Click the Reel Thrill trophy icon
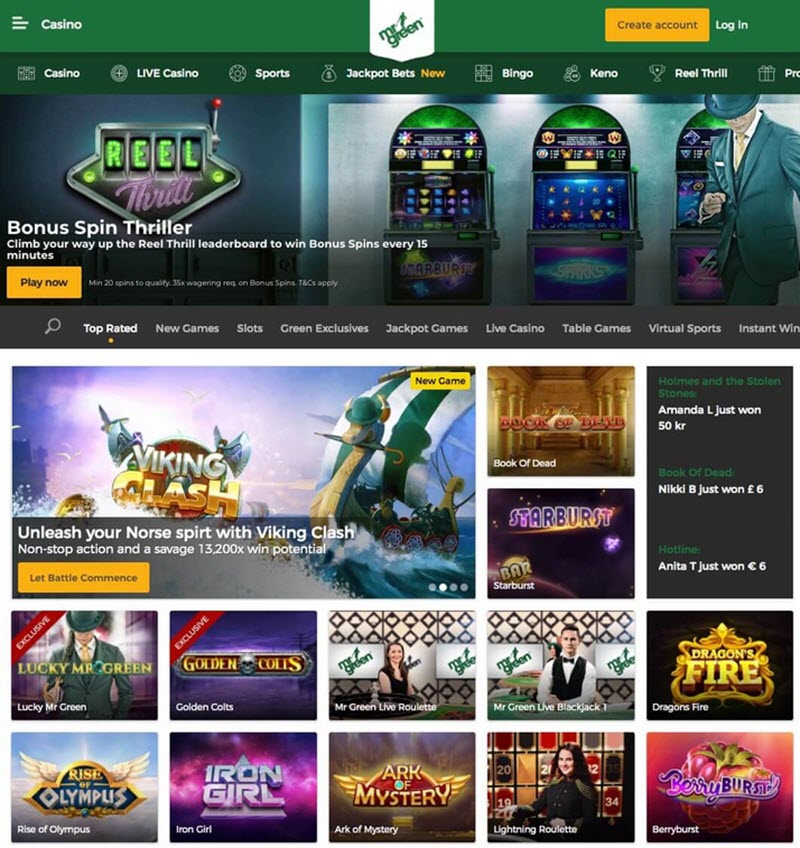Viewport: 800px width, 848px height. 657,73
